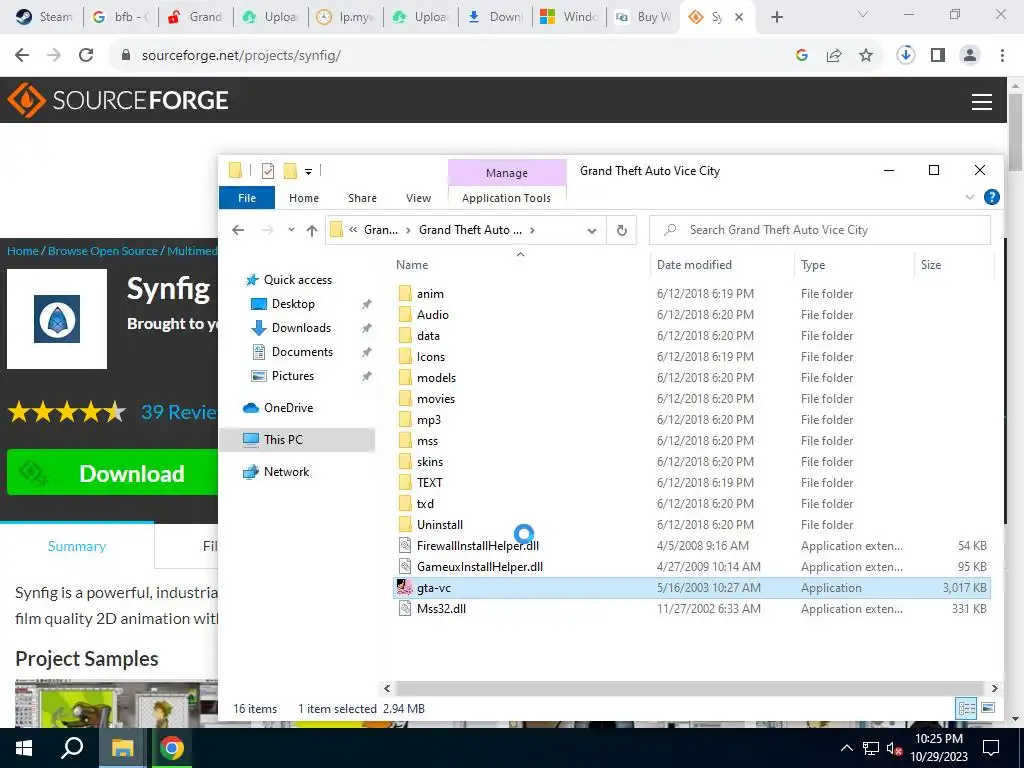Open the File menu tab
Image resolution: width=1024 pixels, height=768 pixels.
pyautogui.click(x=247, y=198)
